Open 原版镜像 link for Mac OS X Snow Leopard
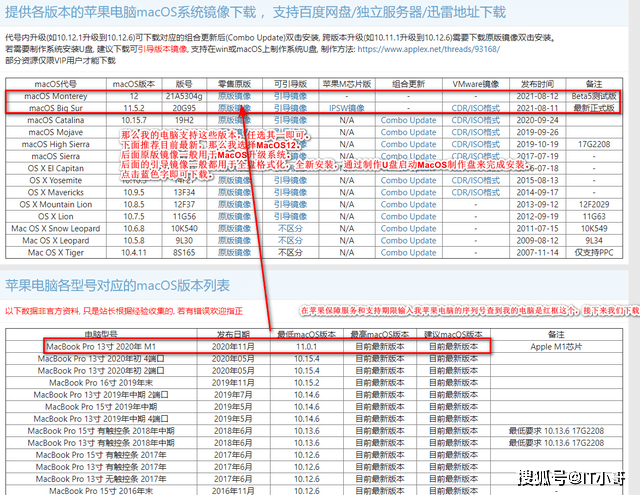640x495 pixels. (234, 229)
